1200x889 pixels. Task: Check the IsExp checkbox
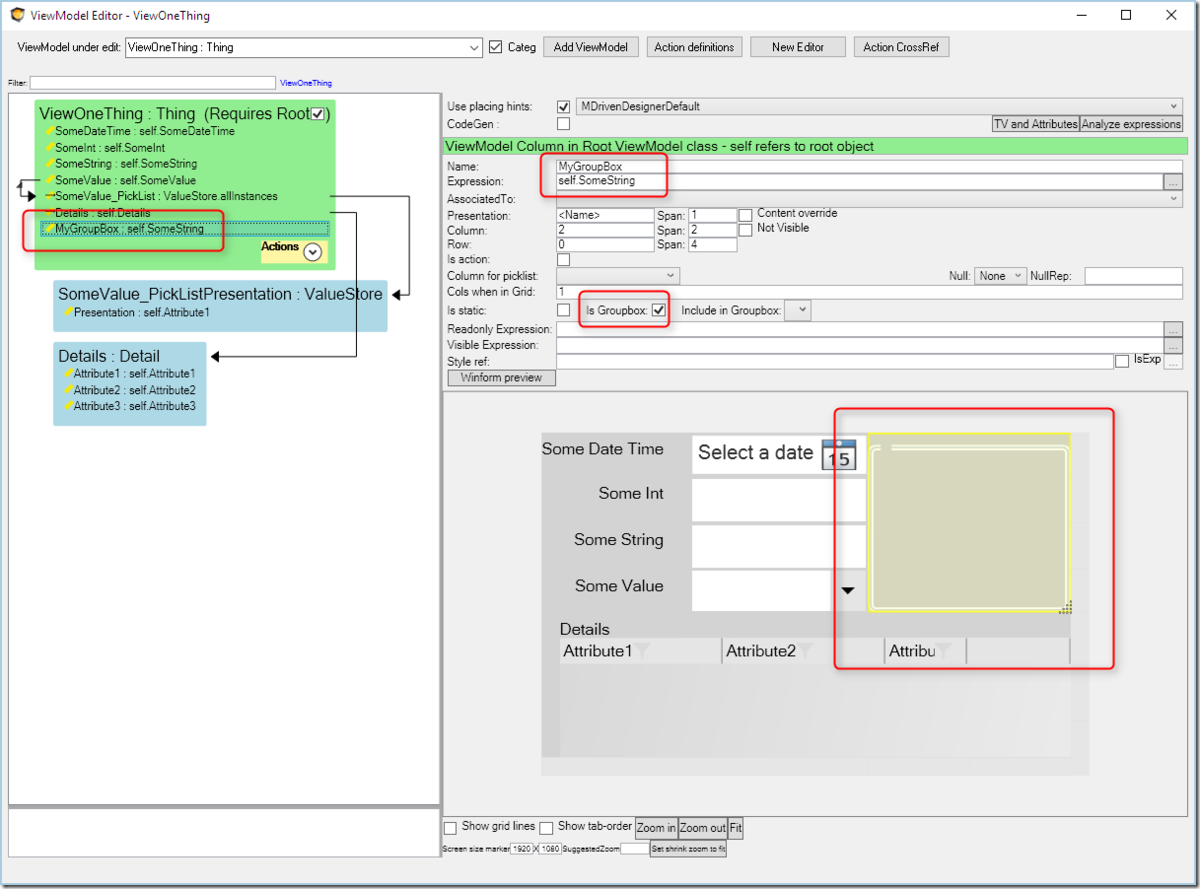point(1122,360)
